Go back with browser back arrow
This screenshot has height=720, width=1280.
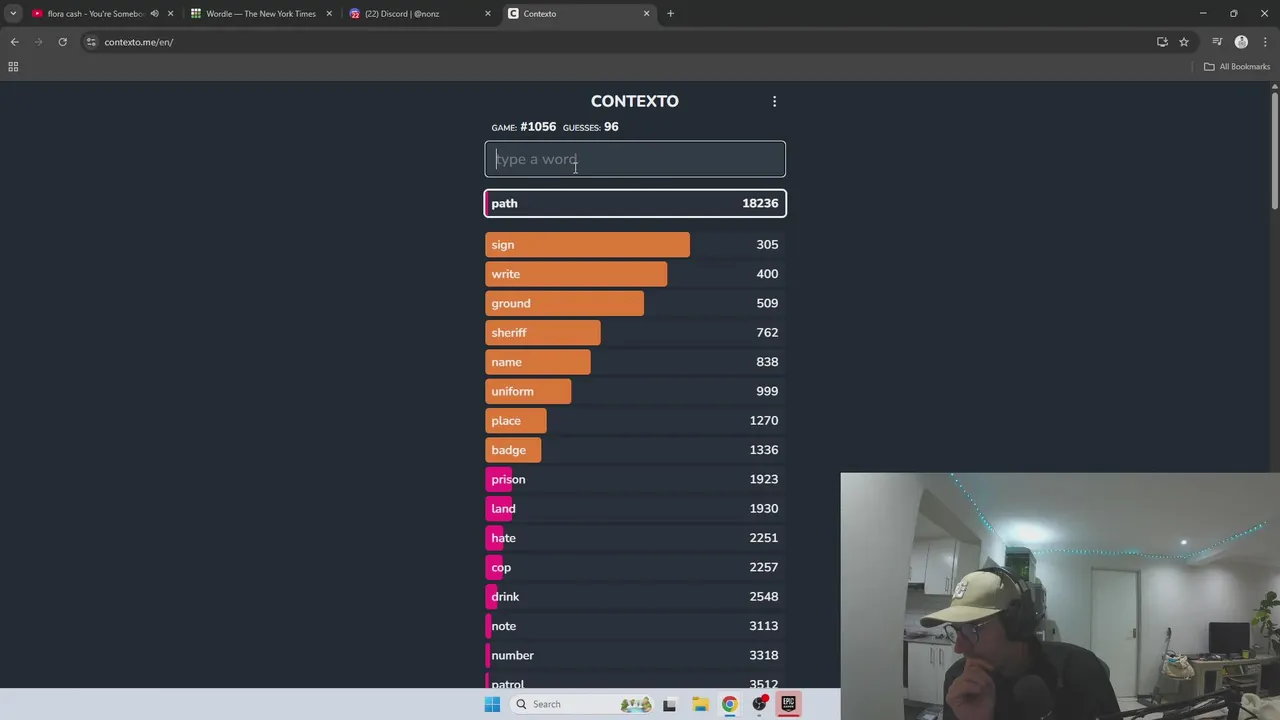[x=14, y=42]
